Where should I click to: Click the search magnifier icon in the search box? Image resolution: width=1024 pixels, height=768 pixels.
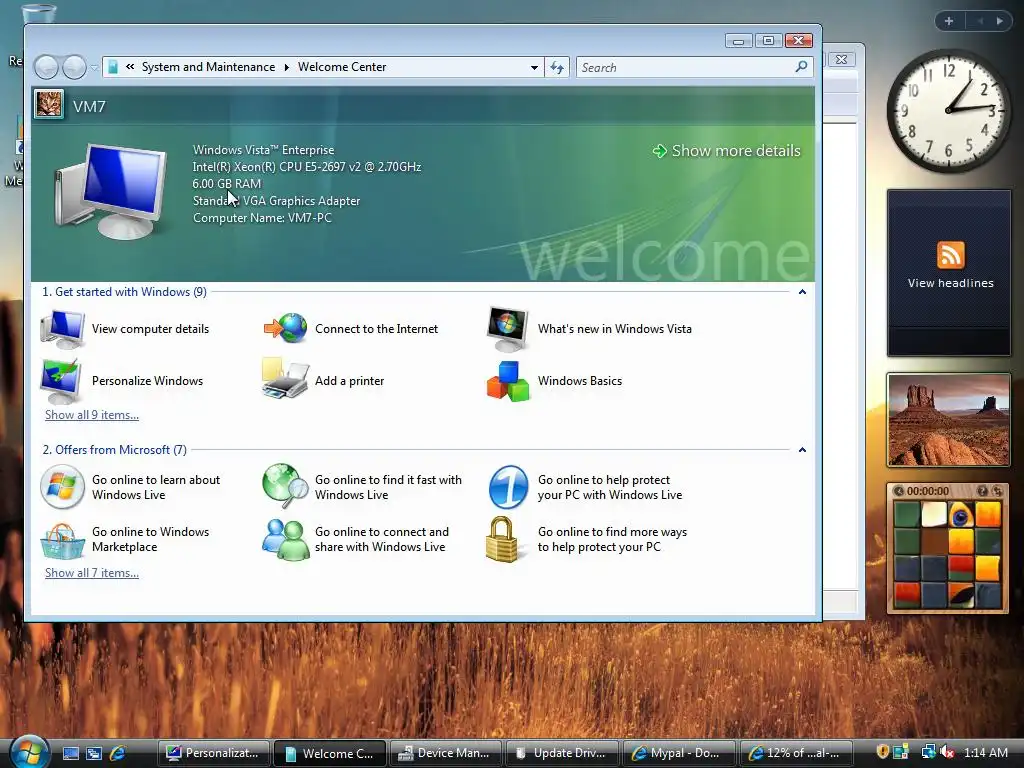click(801, 67)
